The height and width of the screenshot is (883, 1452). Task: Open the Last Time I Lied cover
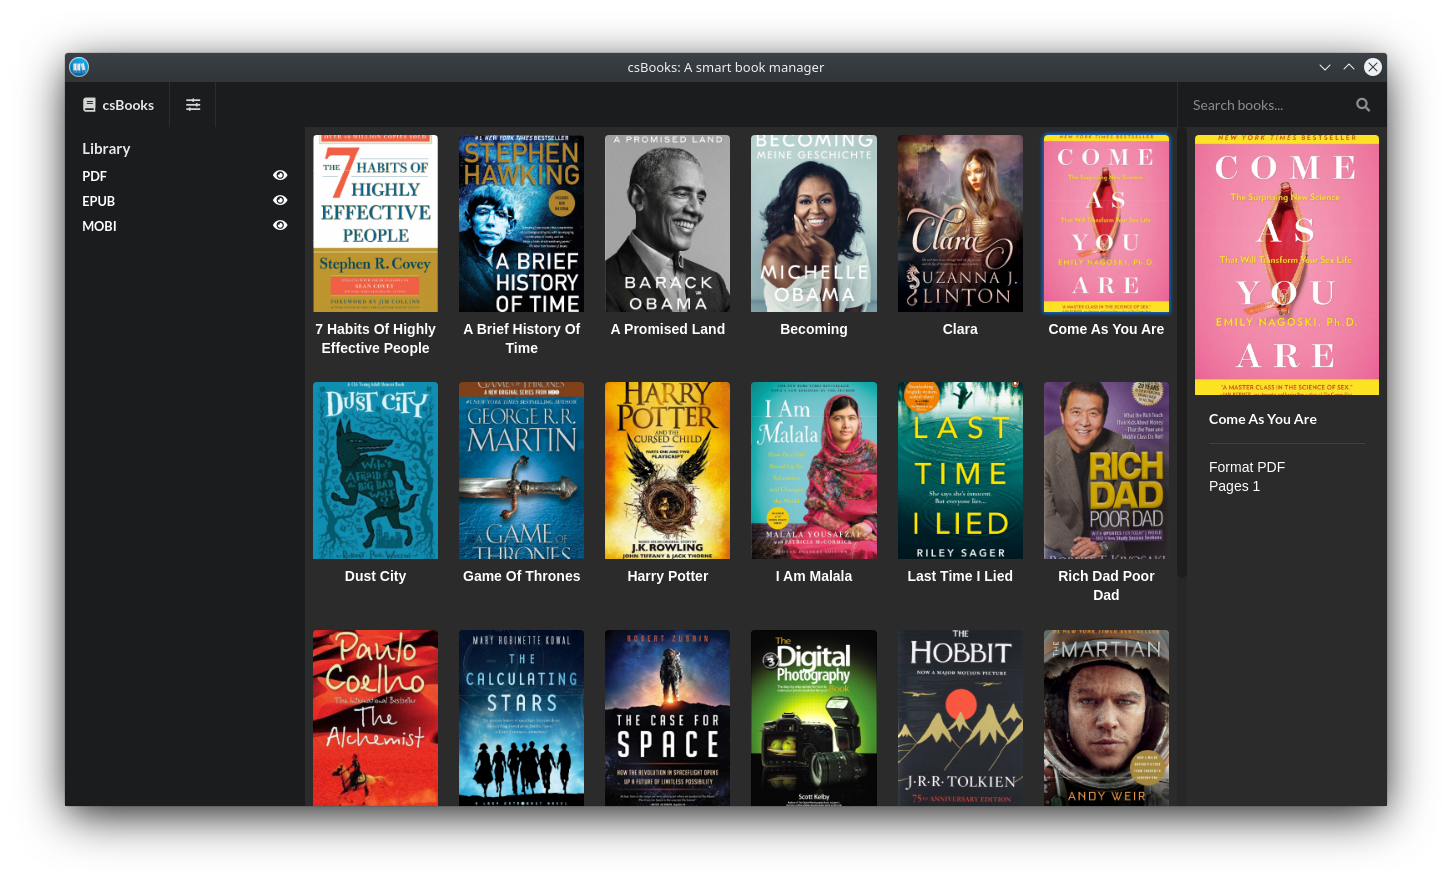pyautogui.click(x=960, y=470)
